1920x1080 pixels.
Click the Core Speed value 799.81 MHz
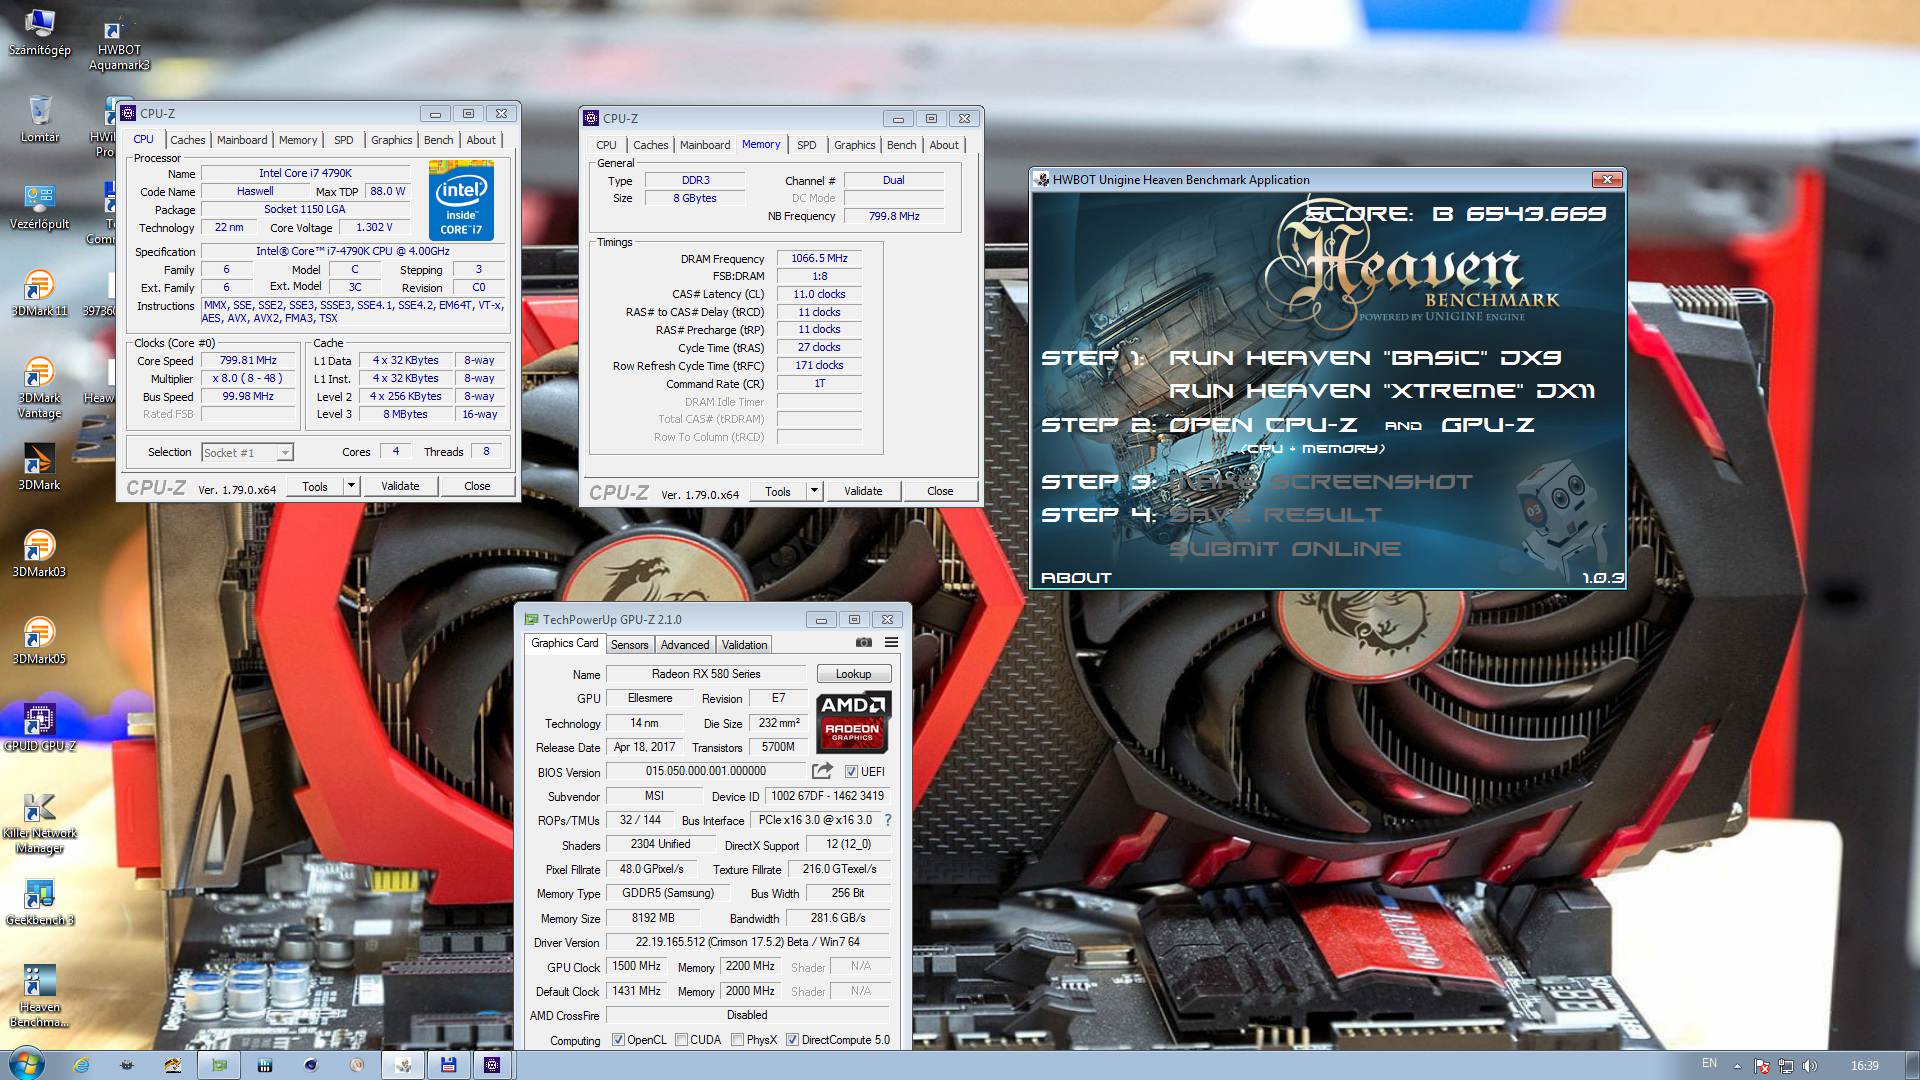pos(248,360)
